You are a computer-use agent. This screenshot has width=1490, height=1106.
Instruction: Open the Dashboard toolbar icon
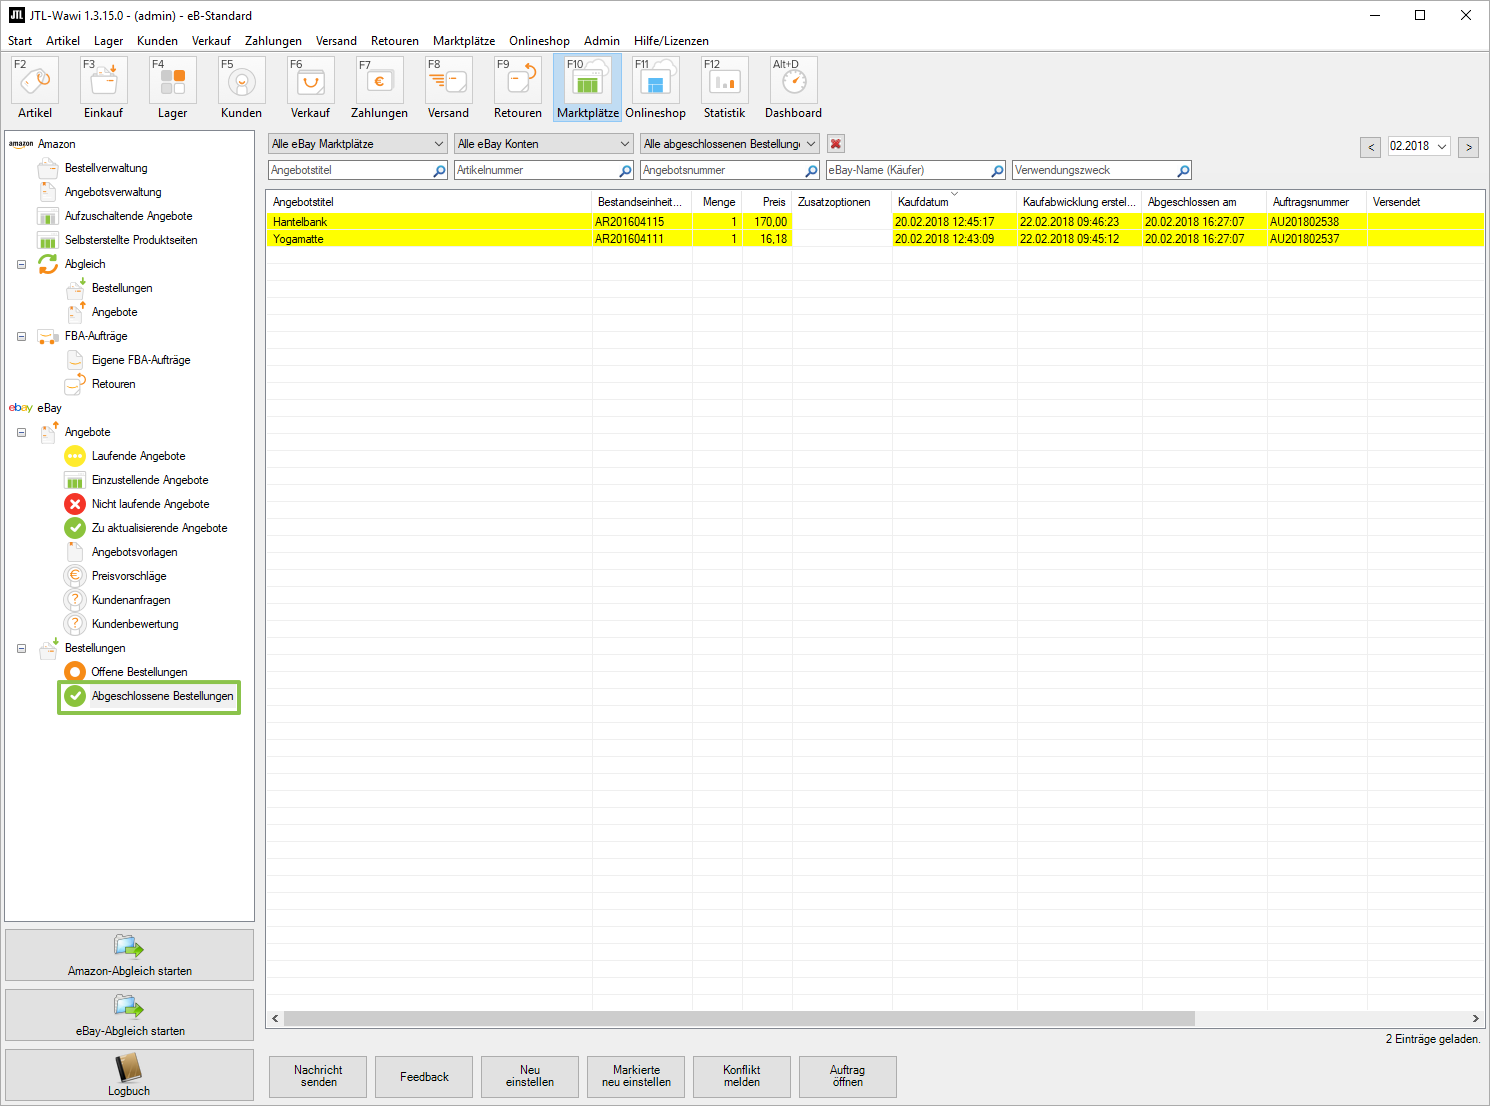pos(794,88)
